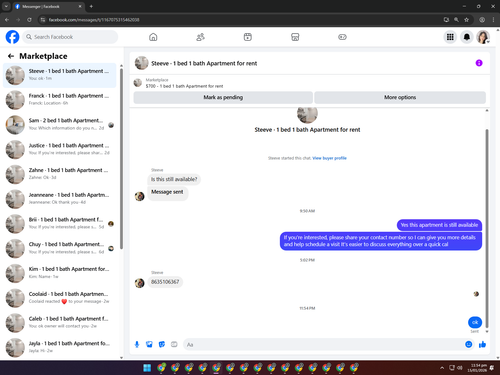Image resolution: width=500 pixels, height=375 pixels.
Task: Open Brii conversation in chat list
Action: point(60,223)
